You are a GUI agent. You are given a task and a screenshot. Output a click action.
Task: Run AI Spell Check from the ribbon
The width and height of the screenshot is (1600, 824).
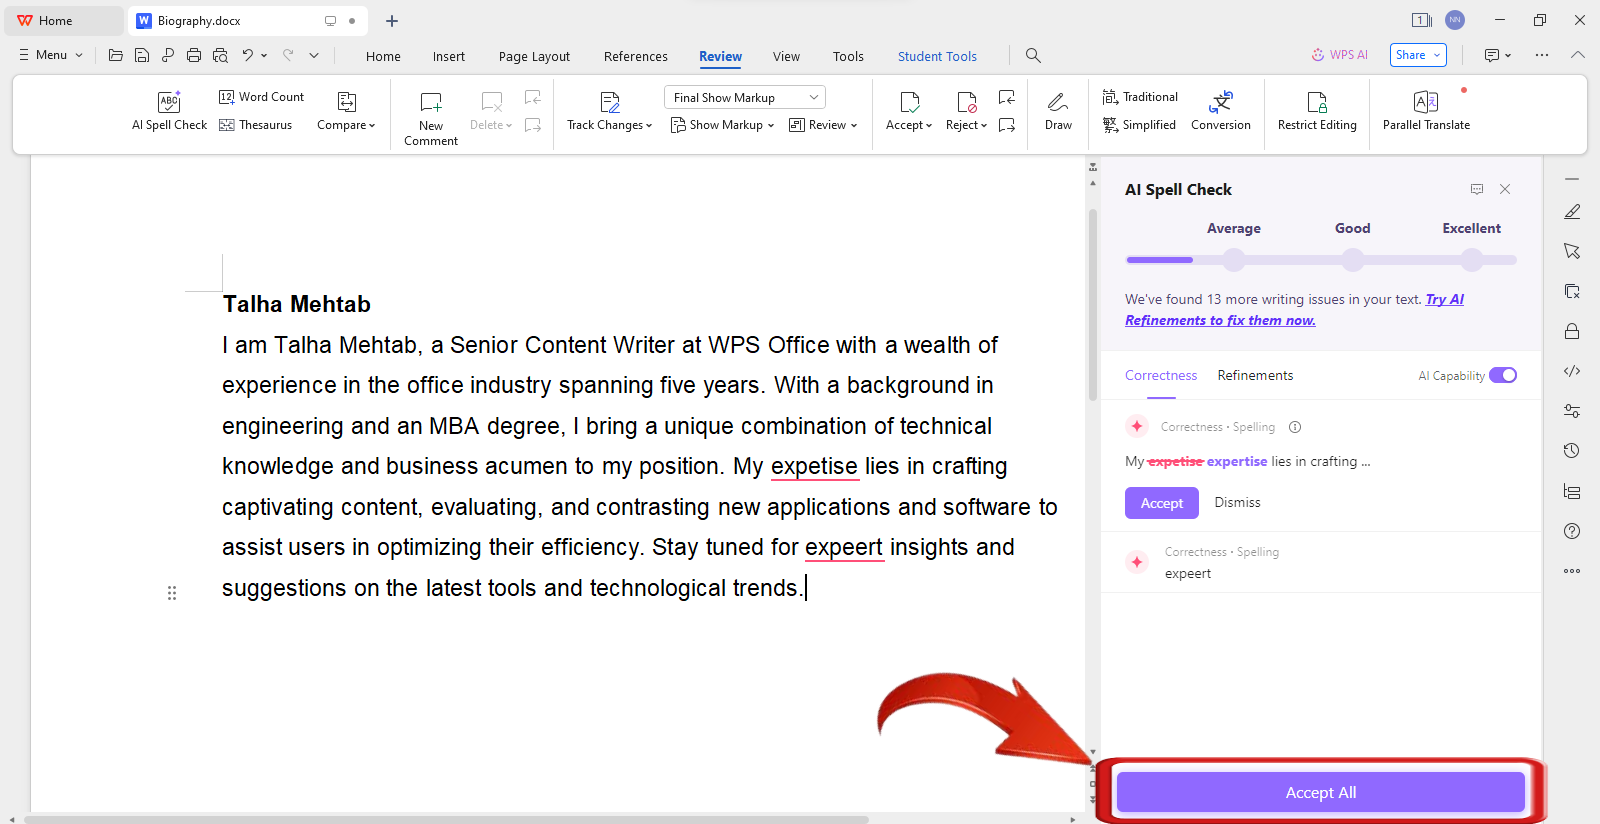(x=169, y=111)
